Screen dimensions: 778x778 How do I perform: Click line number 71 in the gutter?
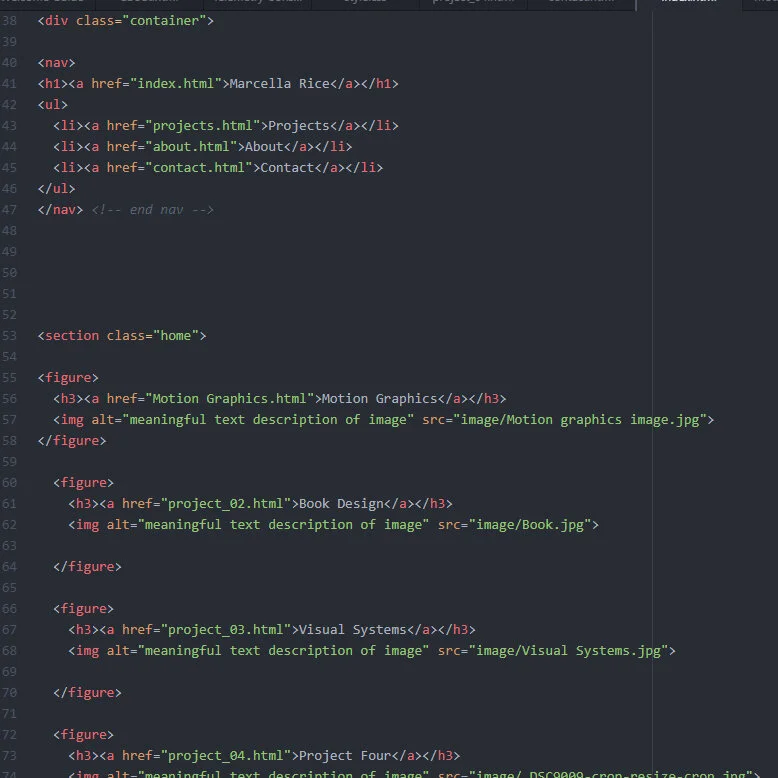9,714
